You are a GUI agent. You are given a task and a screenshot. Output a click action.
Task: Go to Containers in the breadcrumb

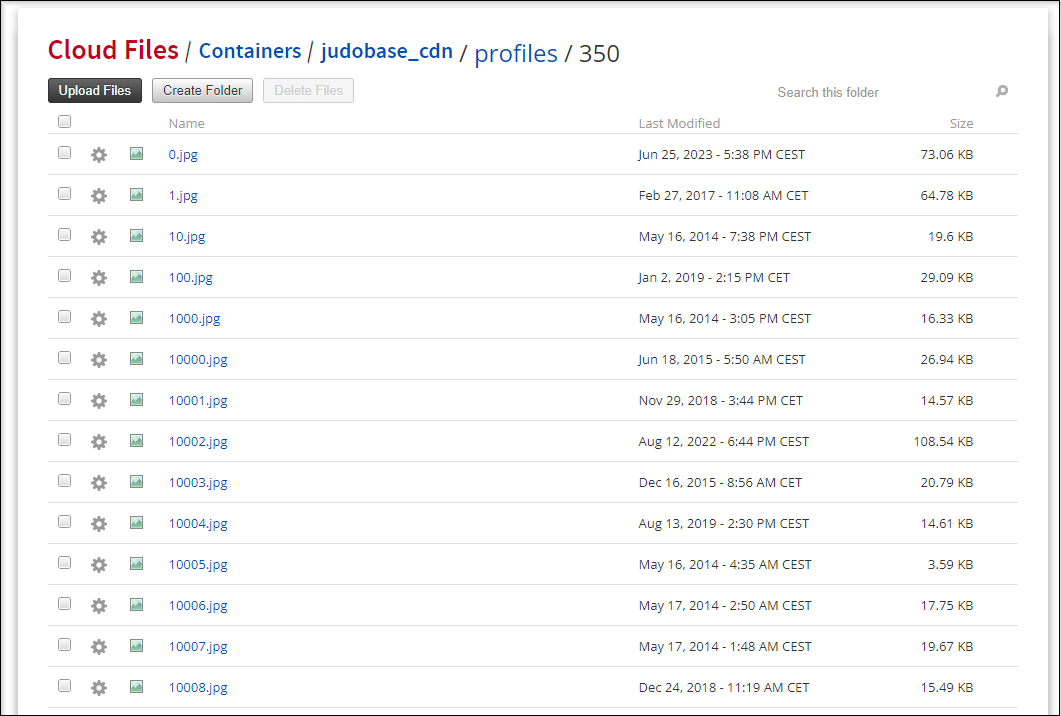click(250, 51)
